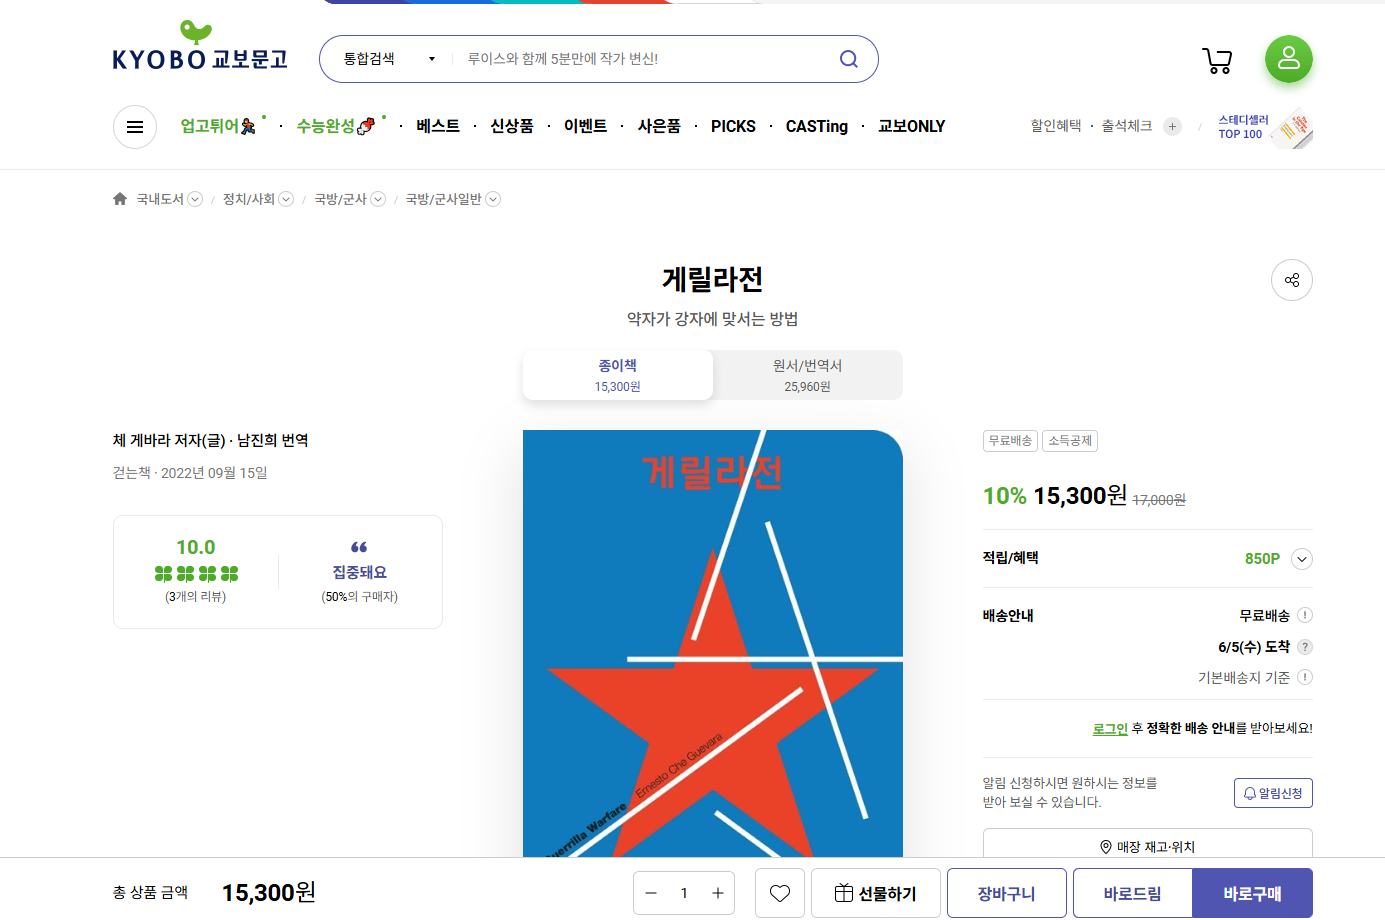The image size is (1385, 920).
Task: Click info icon beside 무료배송
Action: [1305, 615]
